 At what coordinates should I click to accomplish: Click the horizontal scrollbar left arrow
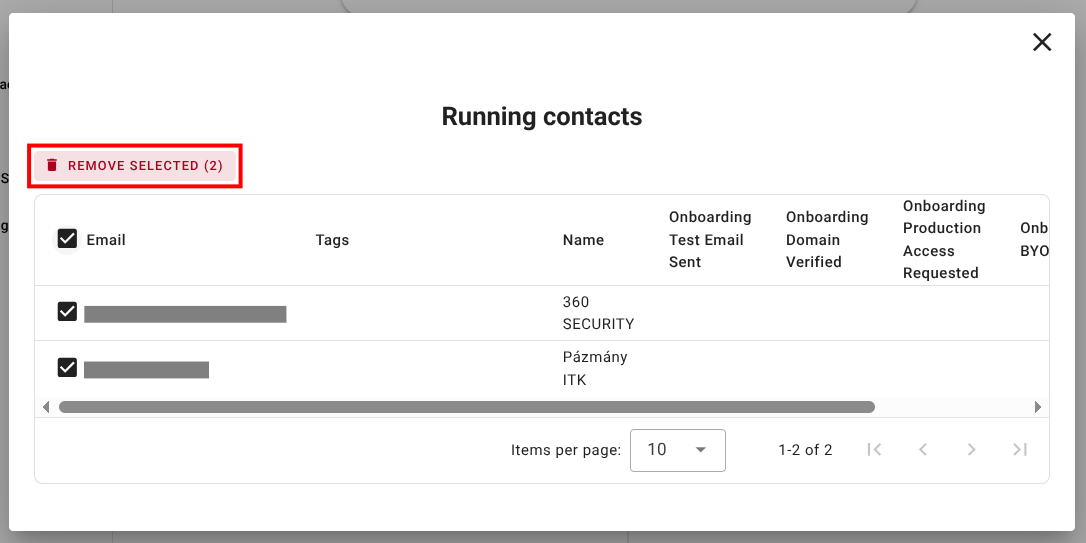coord(46,407)
